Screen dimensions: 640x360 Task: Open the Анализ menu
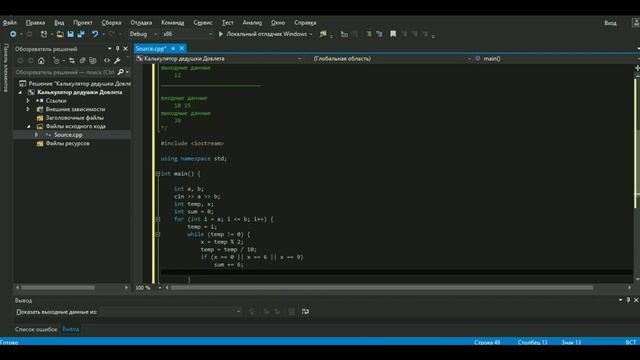[252, 23]
